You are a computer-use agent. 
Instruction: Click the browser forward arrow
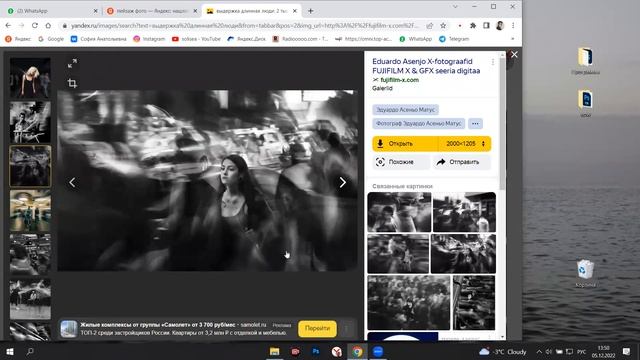point(22,25)
